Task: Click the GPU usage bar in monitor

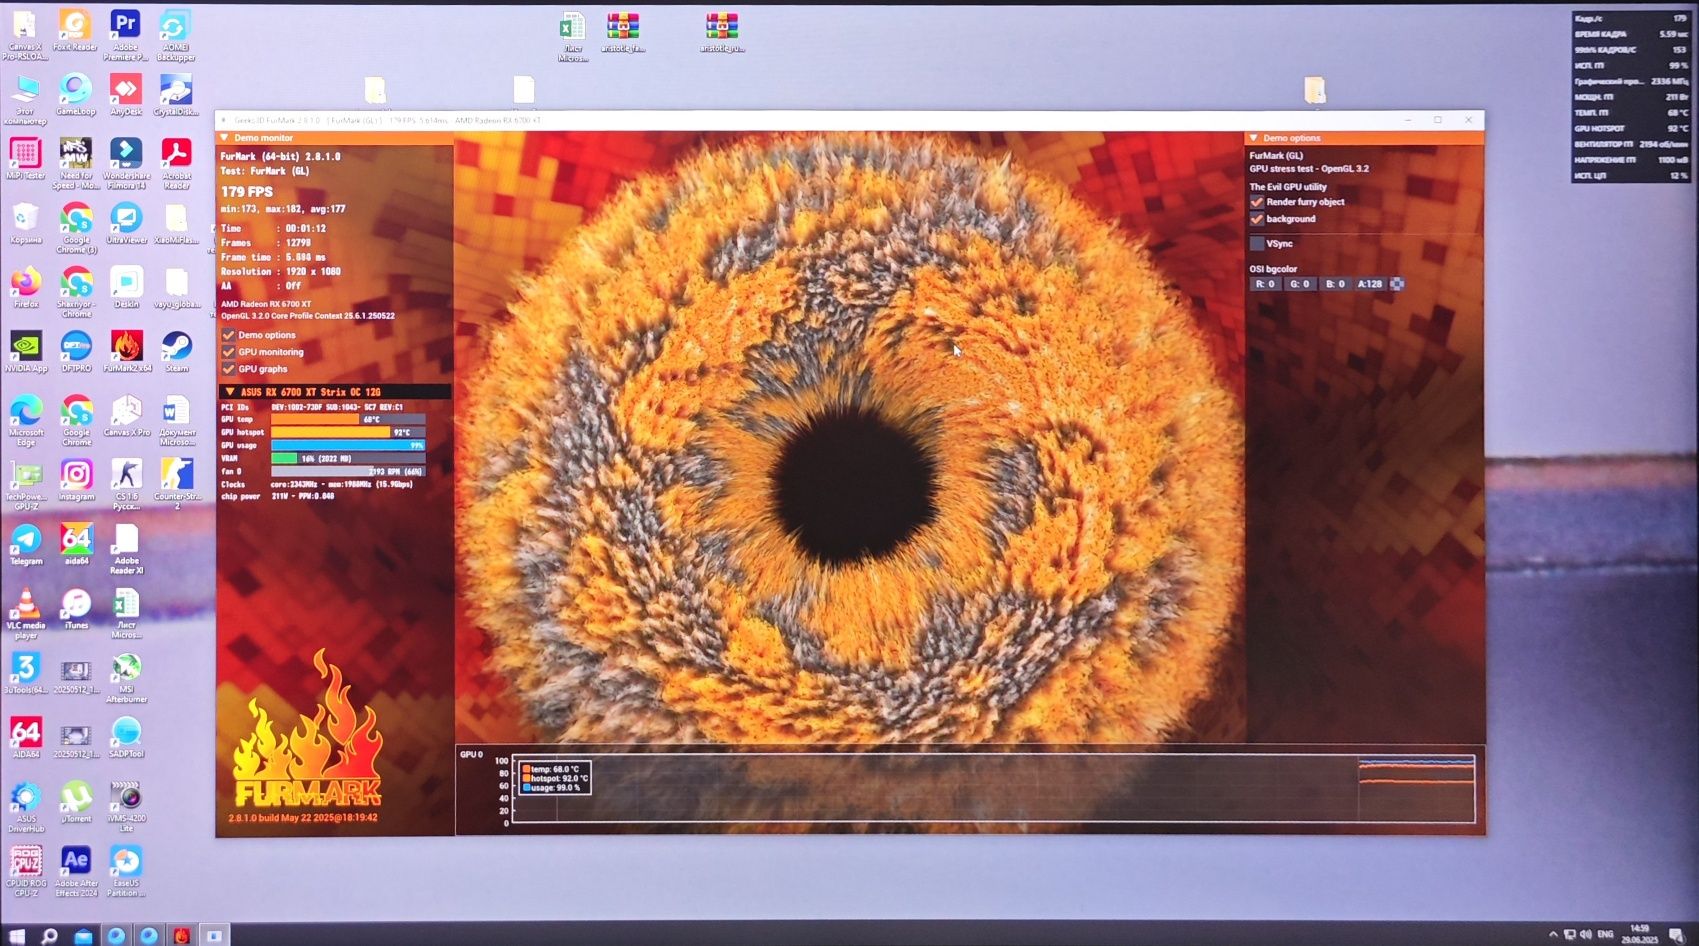Action: 348,446
